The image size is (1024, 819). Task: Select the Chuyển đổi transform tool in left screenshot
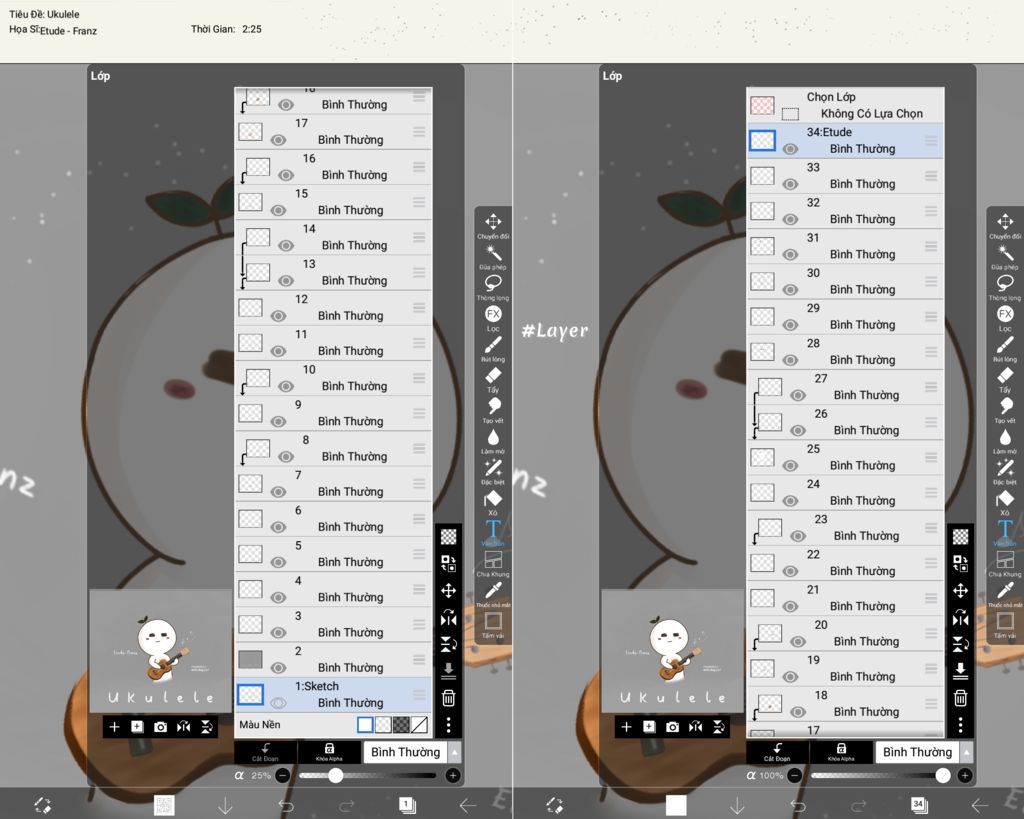tap(493, 225)
